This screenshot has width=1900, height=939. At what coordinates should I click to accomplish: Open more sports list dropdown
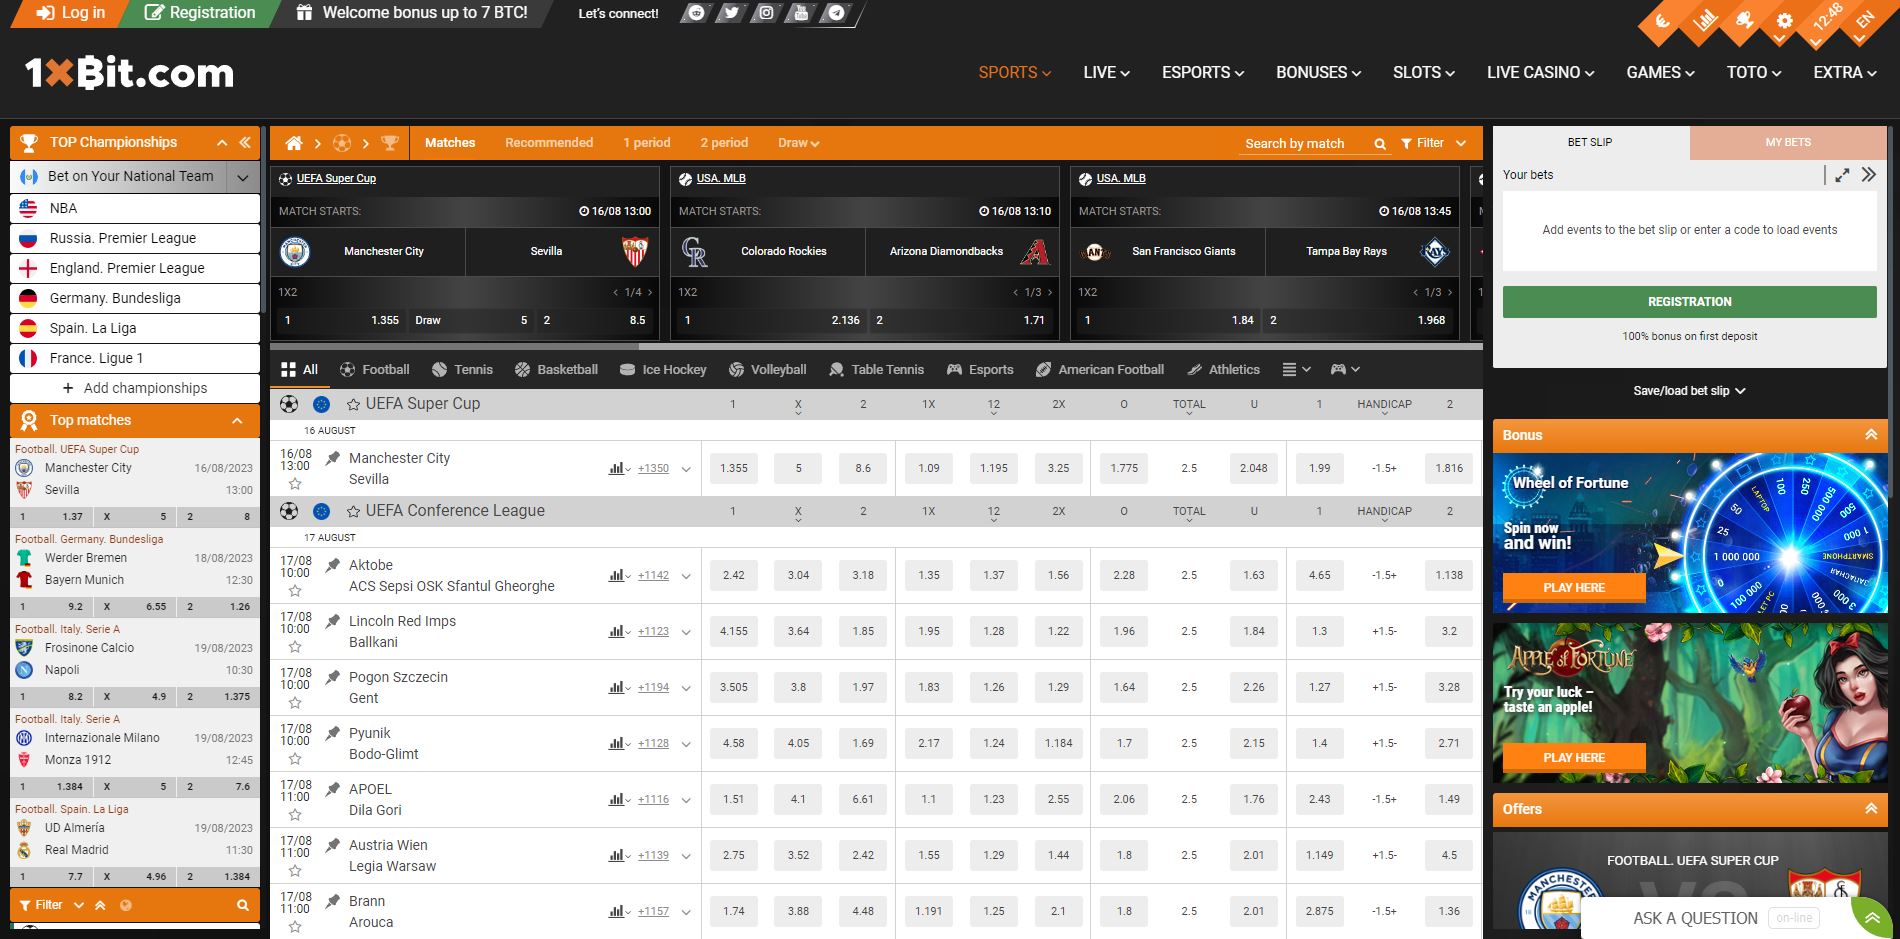click(x=1296, y=370)
